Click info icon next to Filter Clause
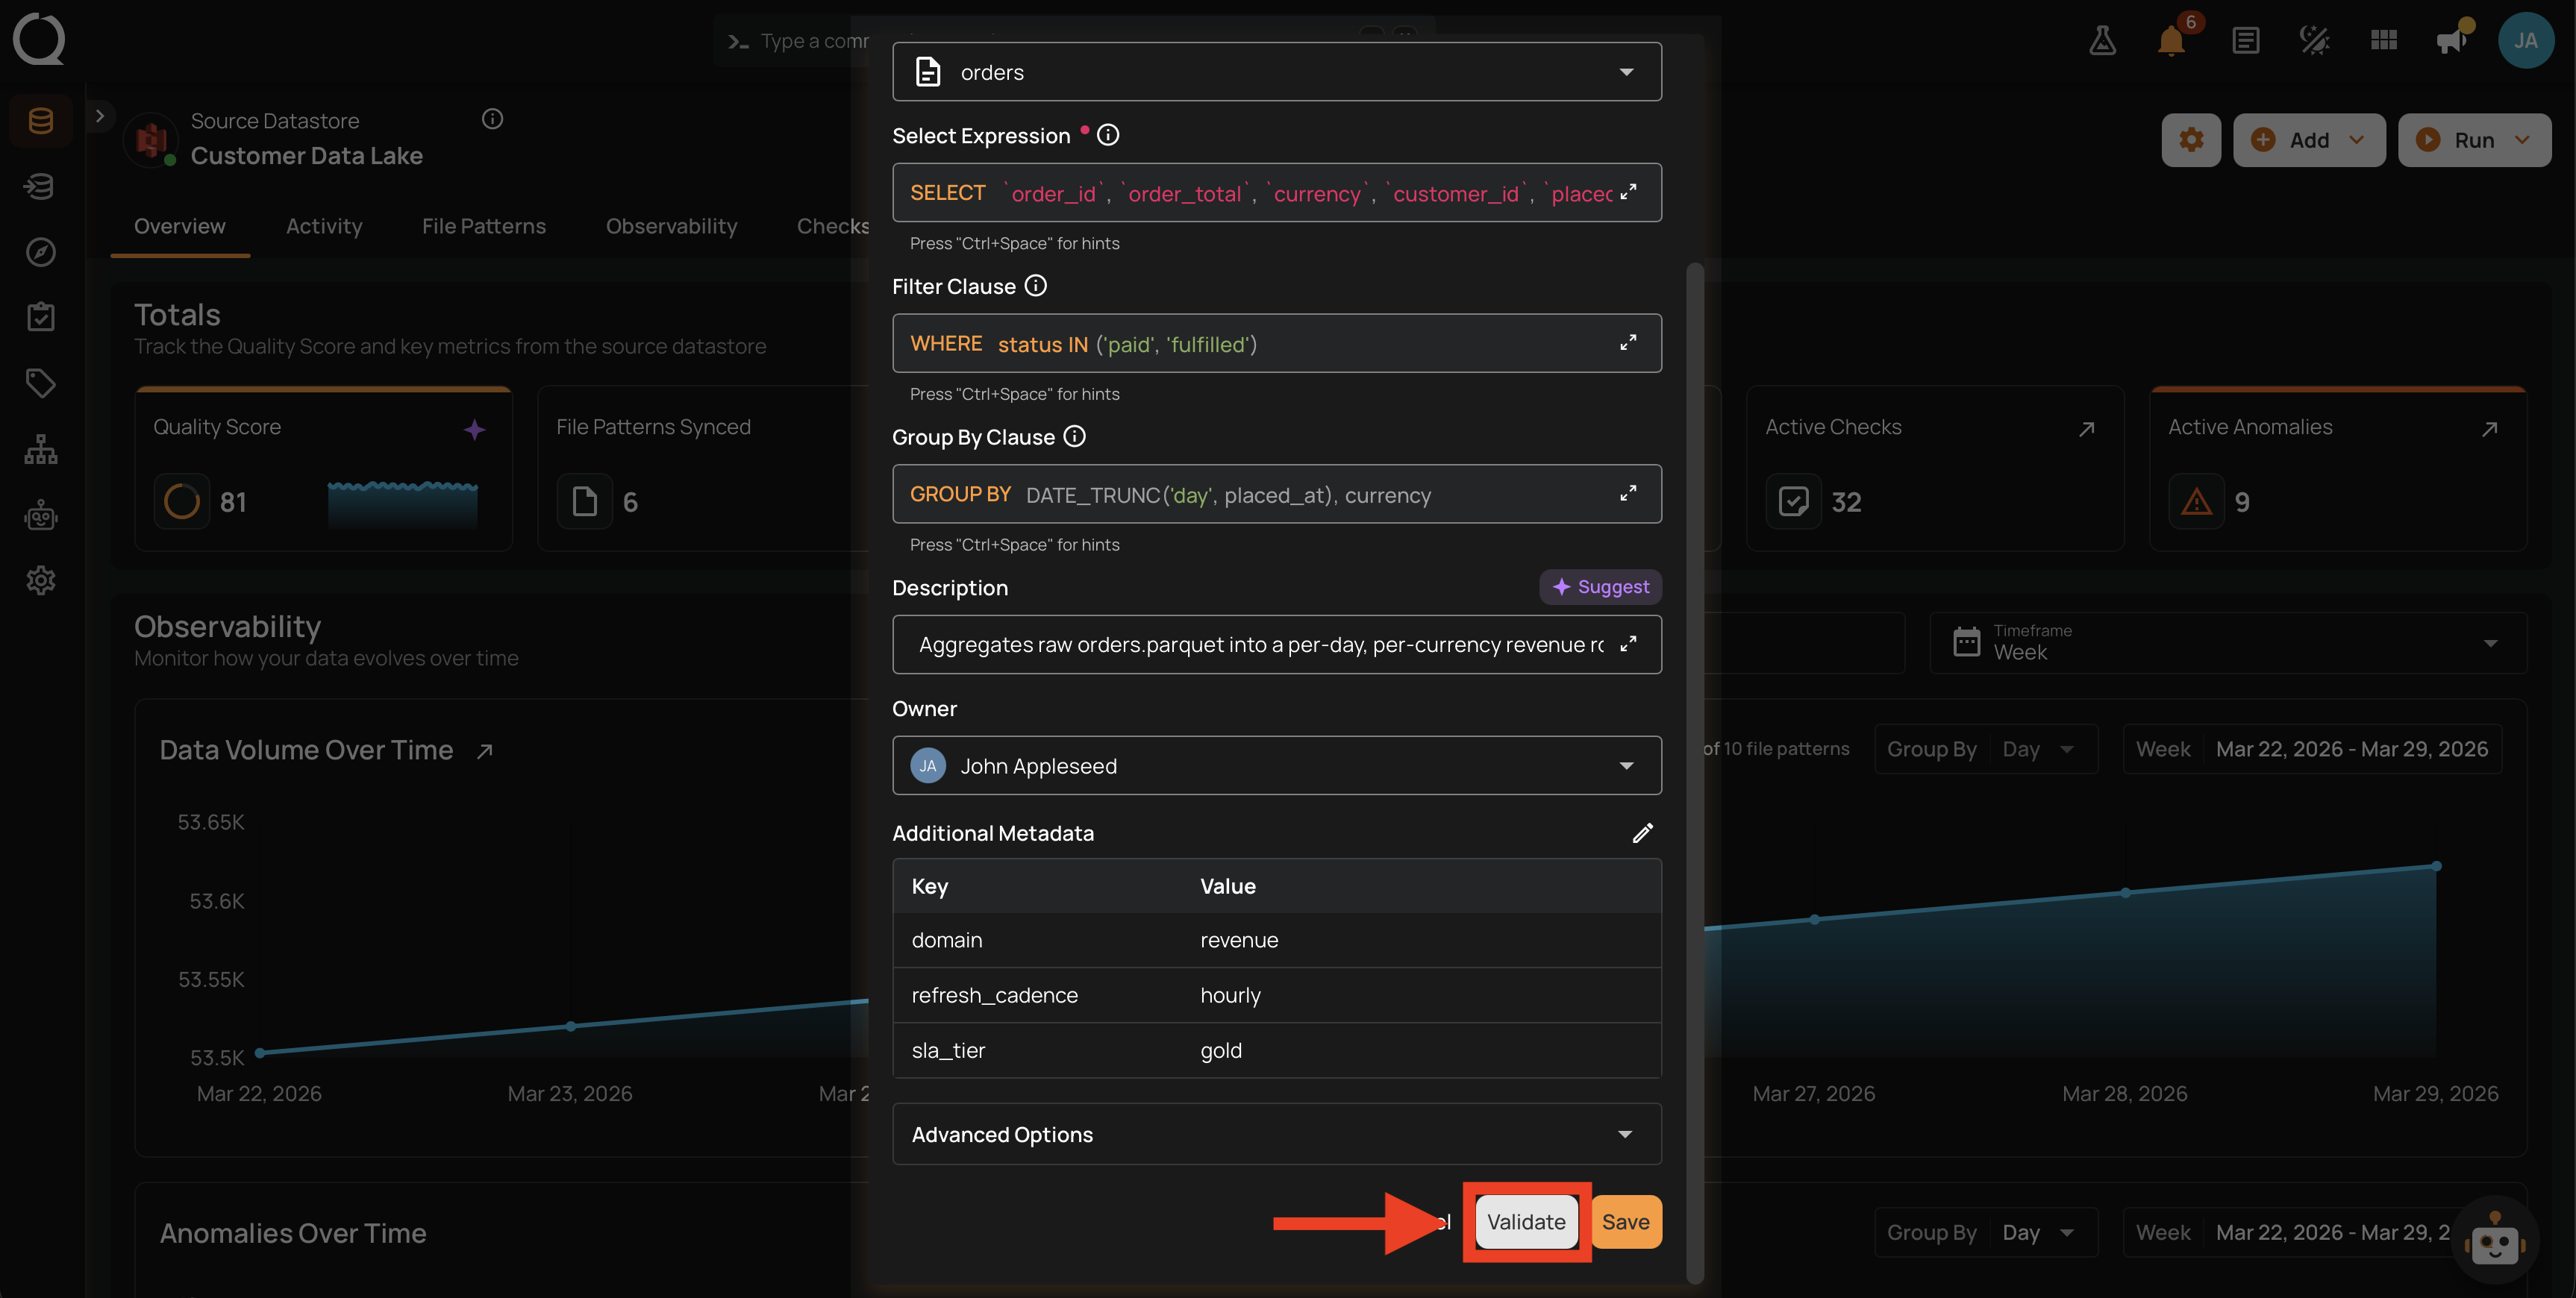 pyautogui.click(x=1036, y=286)
